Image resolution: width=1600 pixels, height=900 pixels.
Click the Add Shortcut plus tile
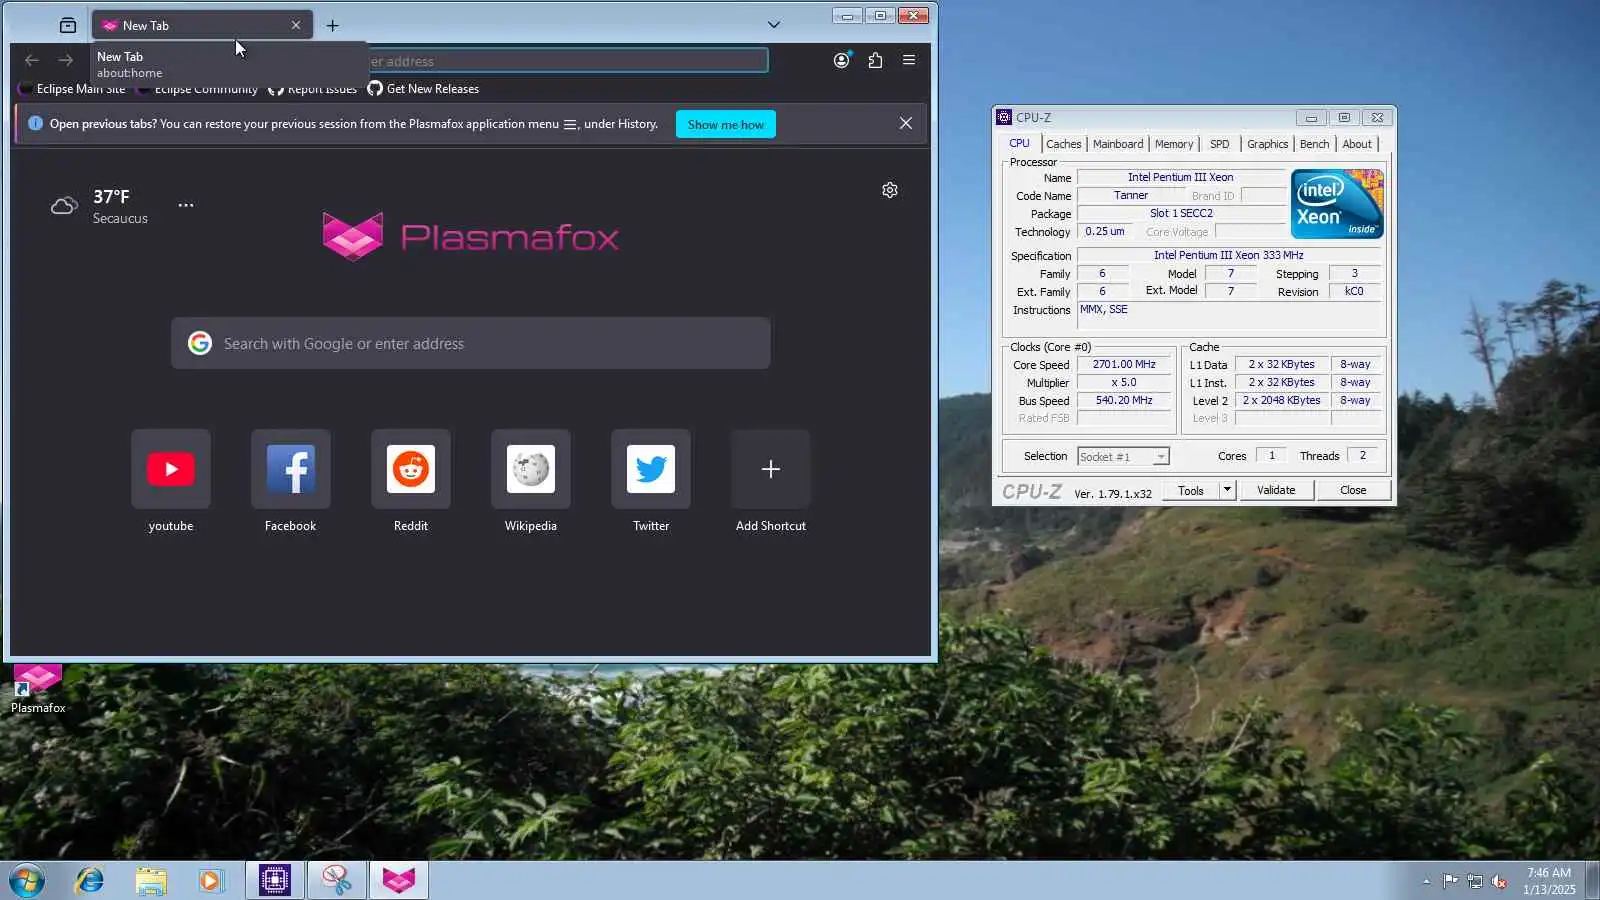[771, 469]
